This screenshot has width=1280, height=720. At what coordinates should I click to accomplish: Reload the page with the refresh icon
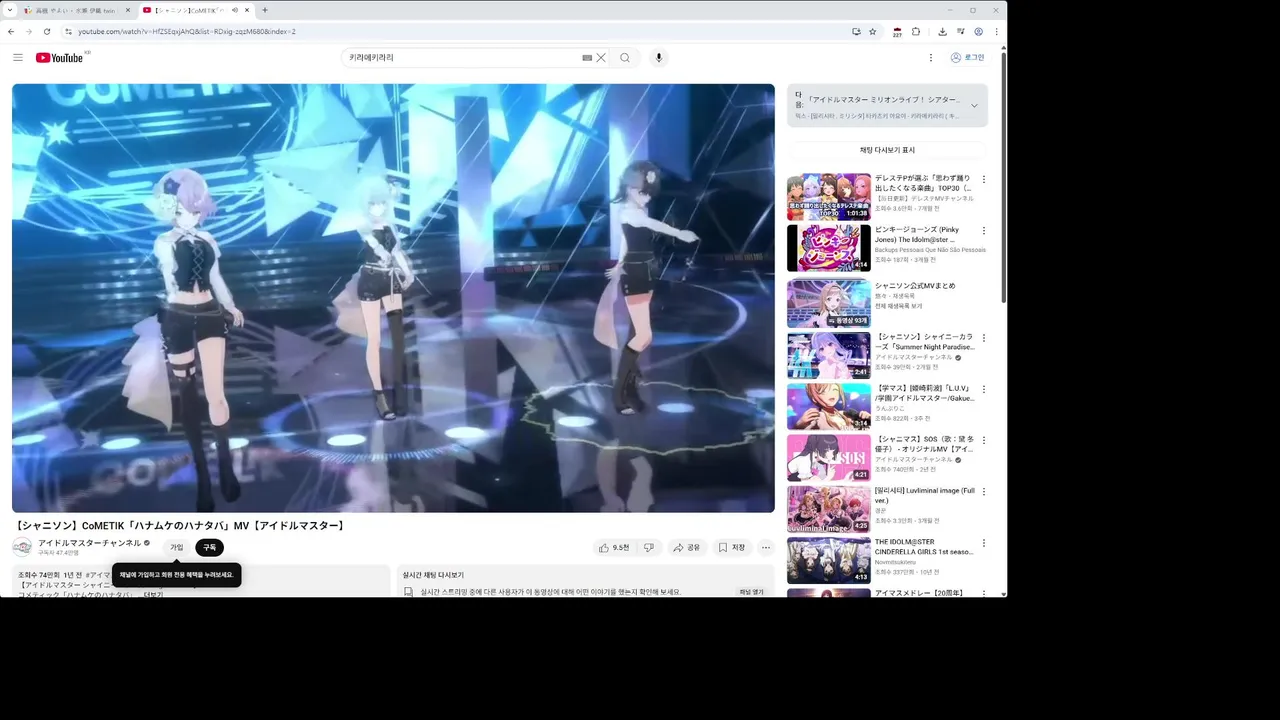tap(46, 31)
